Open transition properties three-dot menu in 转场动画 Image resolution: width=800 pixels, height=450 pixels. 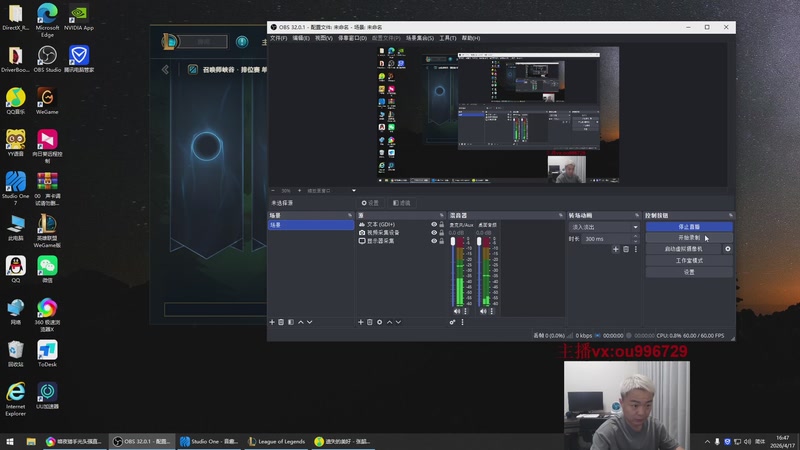pos(636,249)
